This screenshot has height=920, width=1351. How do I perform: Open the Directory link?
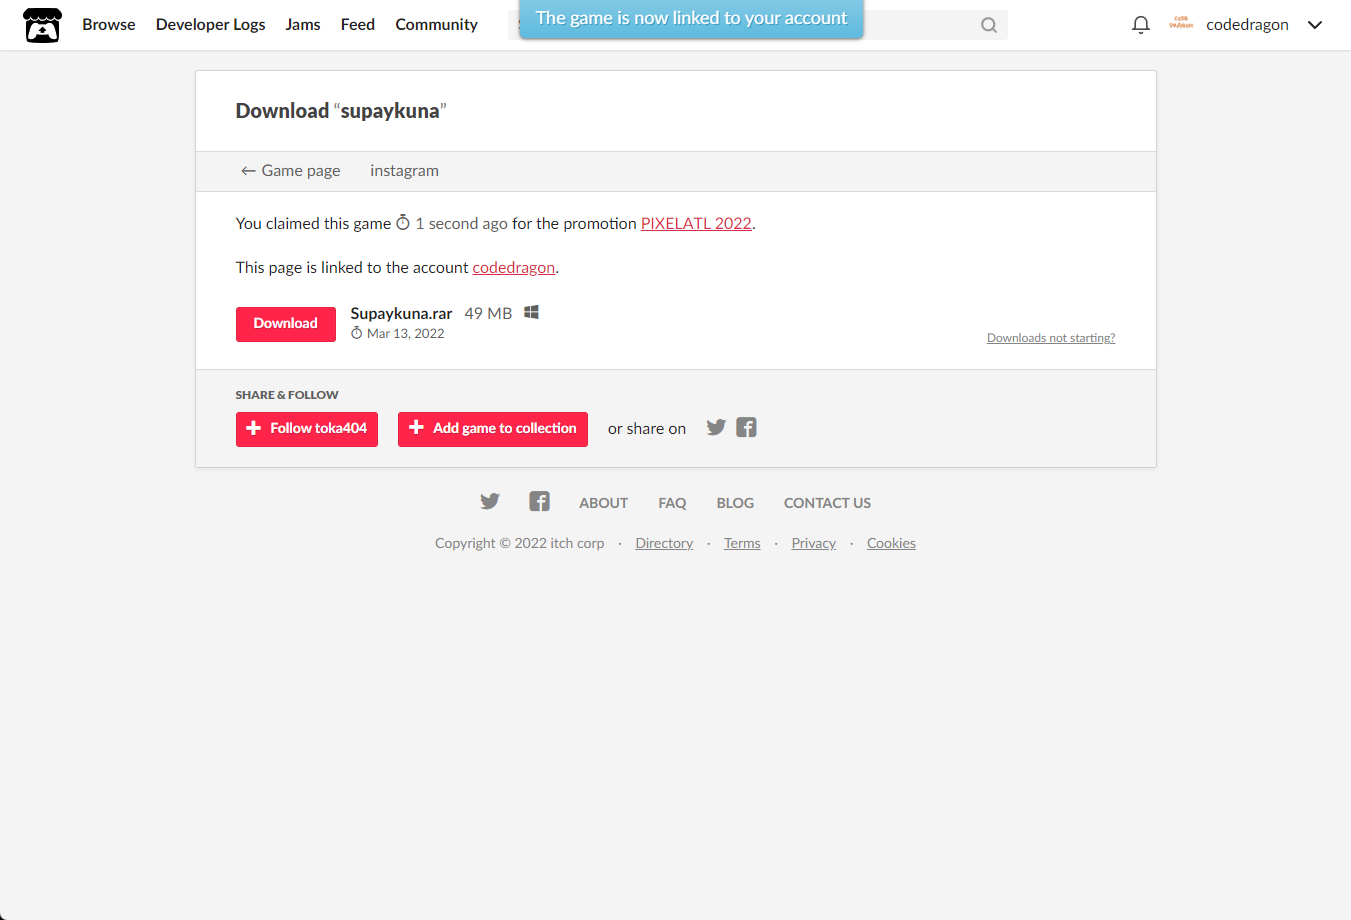(x=664, y=543)
